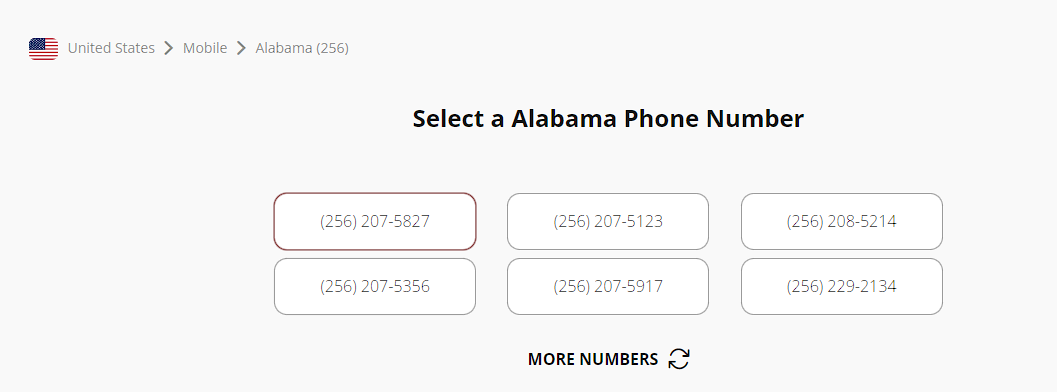Choose the 208-prefix phone number option

(x=842, y=222)
